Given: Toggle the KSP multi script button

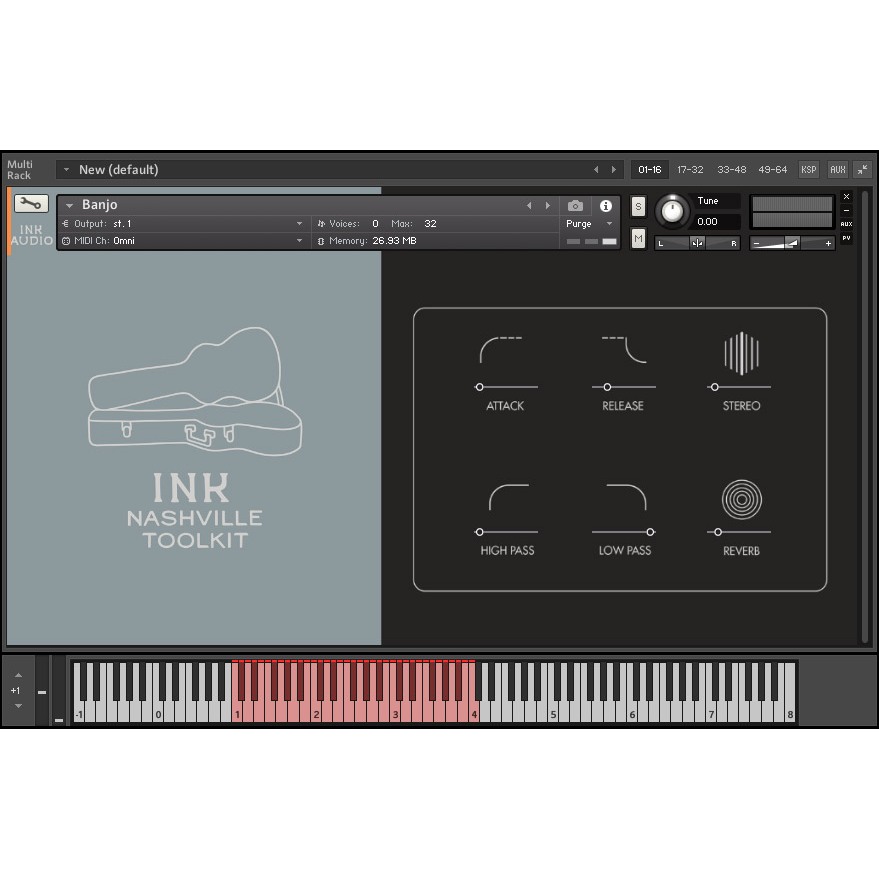Looking at the screenshot, I should click(x=808, y=169).
